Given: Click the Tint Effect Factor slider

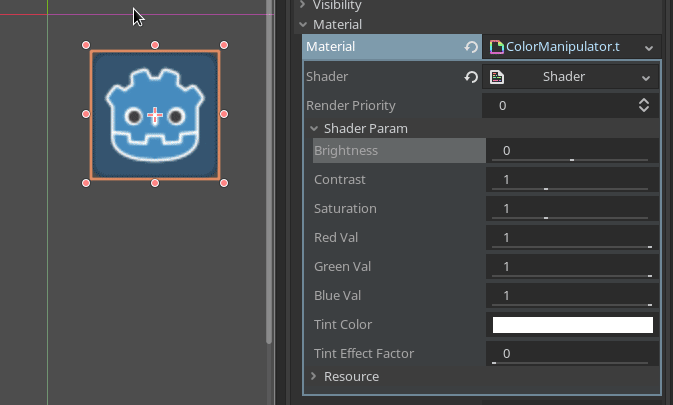Looking at the screenshot, I should pyautogui.click(x=572, y=354).
